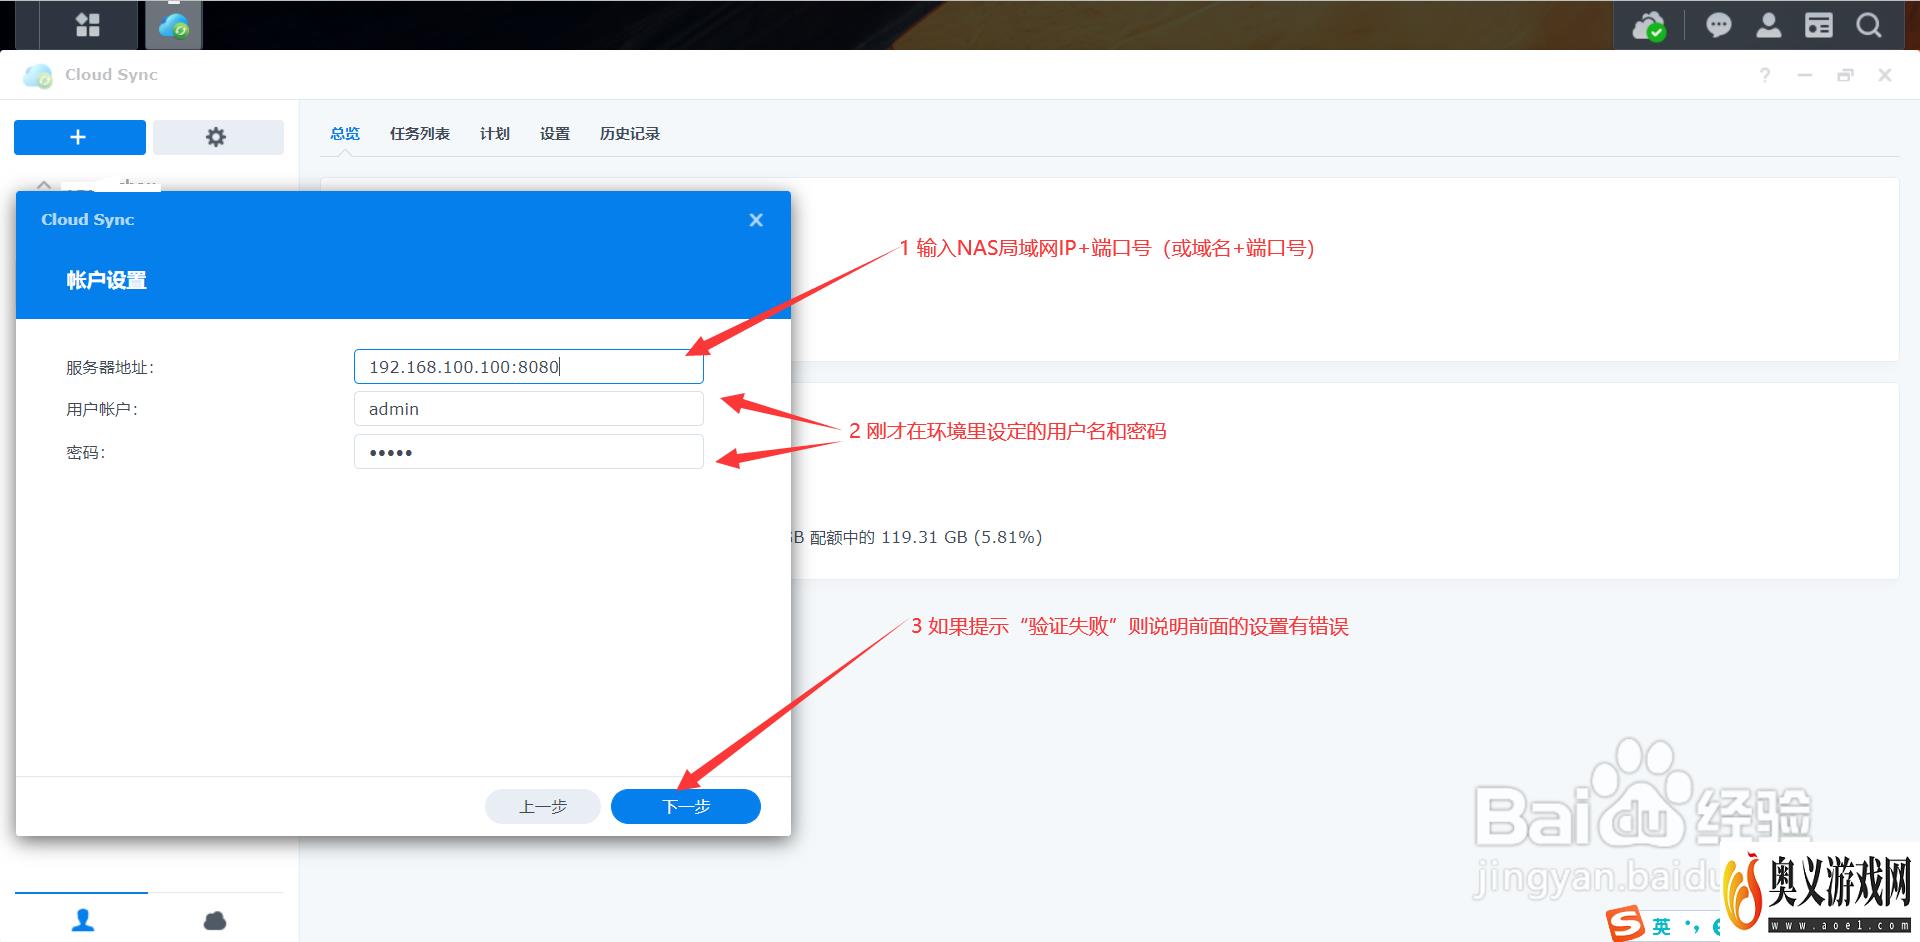Image resolution: width=1920 pixels, height=942 pixels.
Task: Click the 密码 input field
Action: 529,452
